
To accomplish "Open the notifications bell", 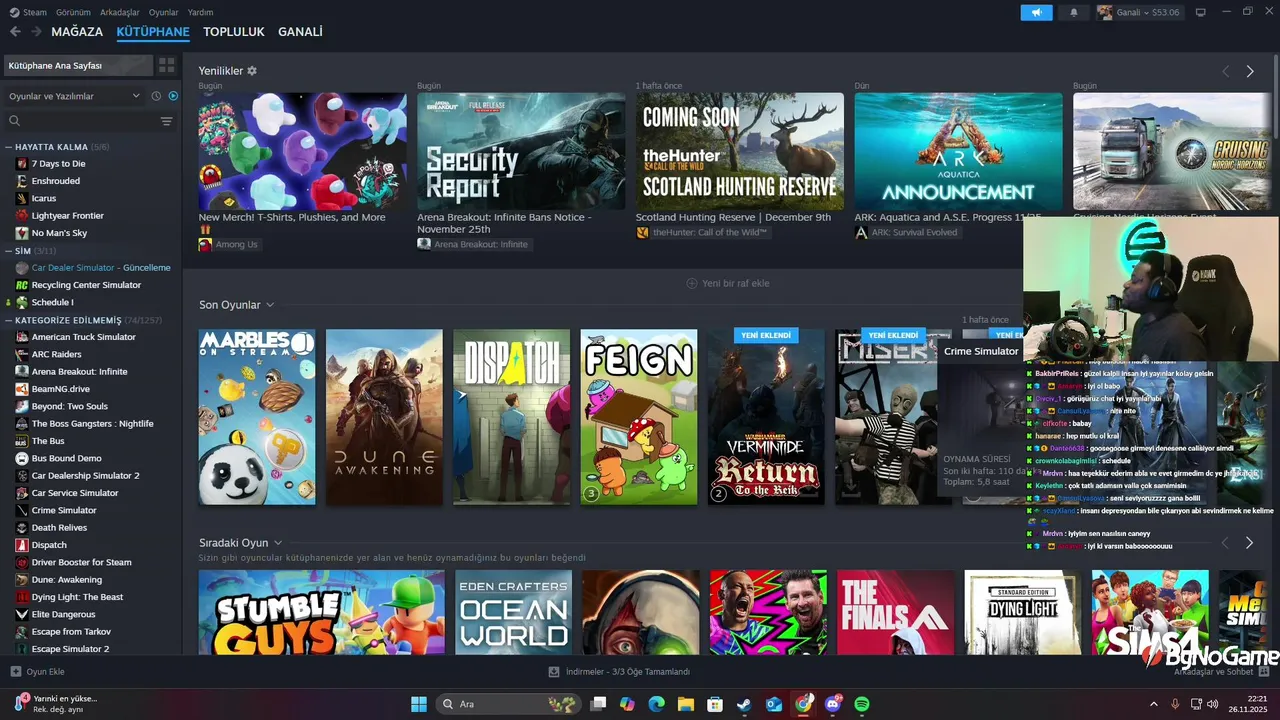I will 1074,12.
